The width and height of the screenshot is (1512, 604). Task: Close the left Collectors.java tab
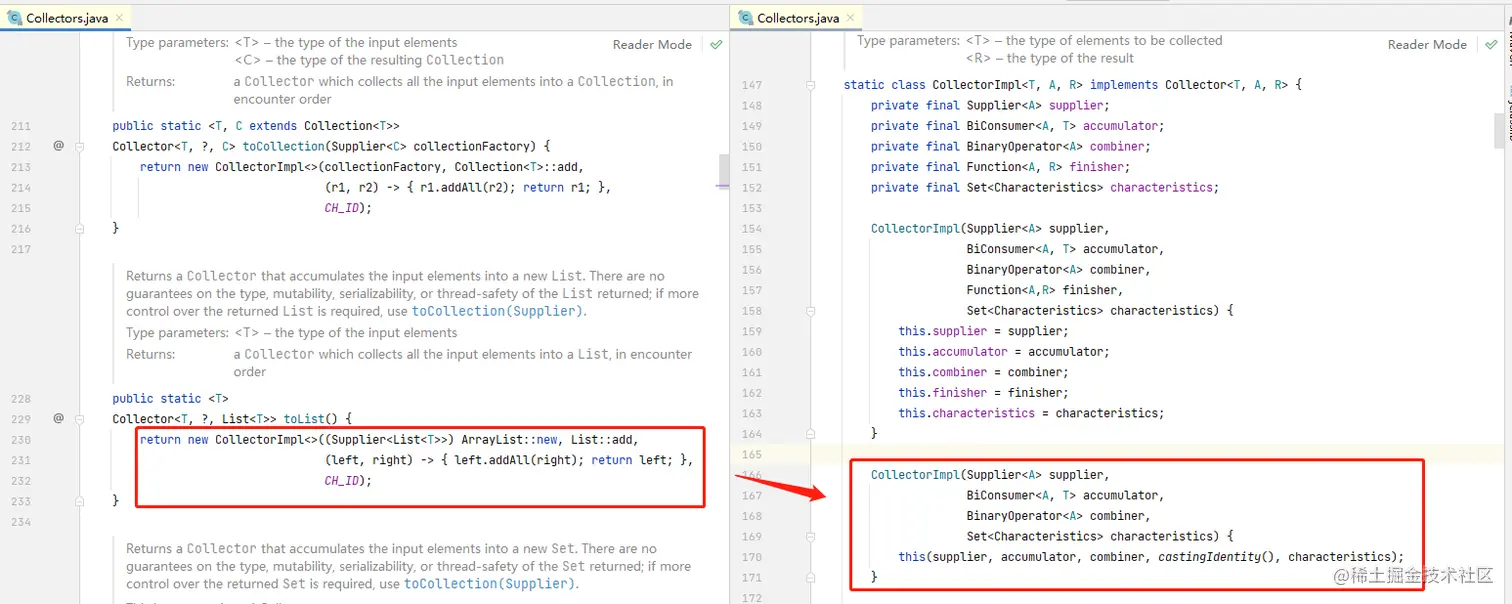tap(119, 19)
